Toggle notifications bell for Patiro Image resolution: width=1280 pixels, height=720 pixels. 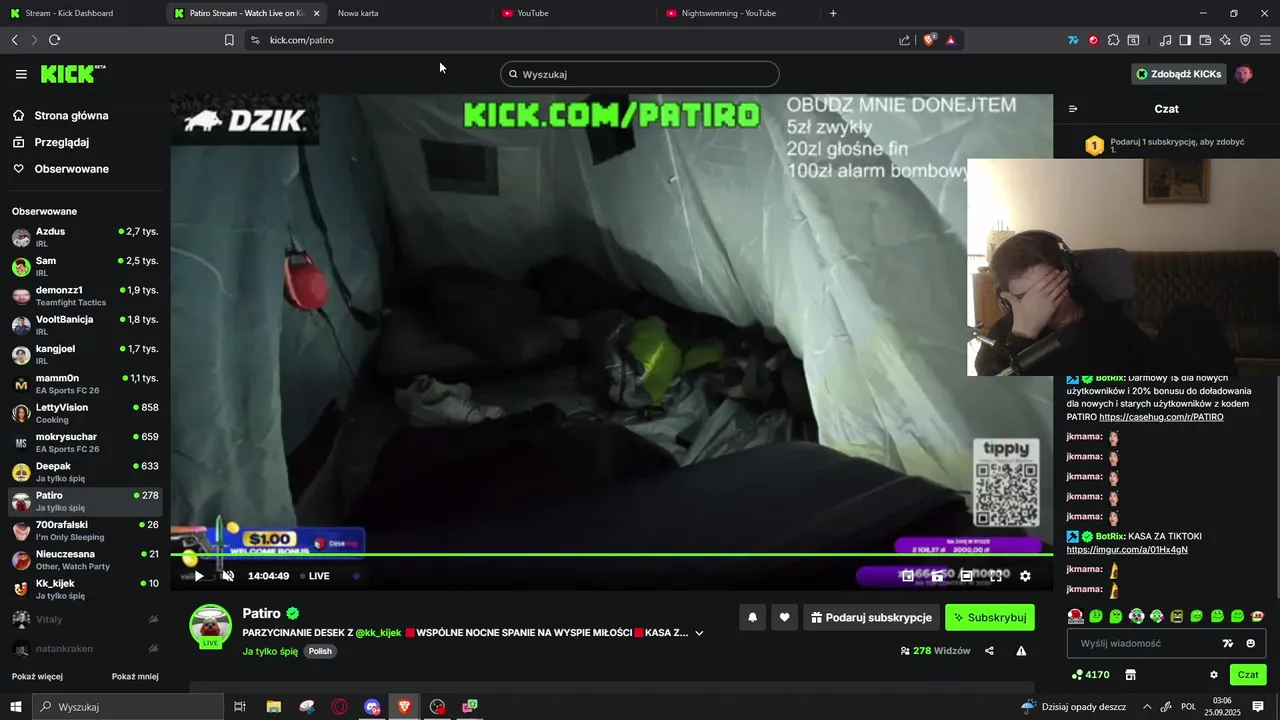[x=753, y=618]
